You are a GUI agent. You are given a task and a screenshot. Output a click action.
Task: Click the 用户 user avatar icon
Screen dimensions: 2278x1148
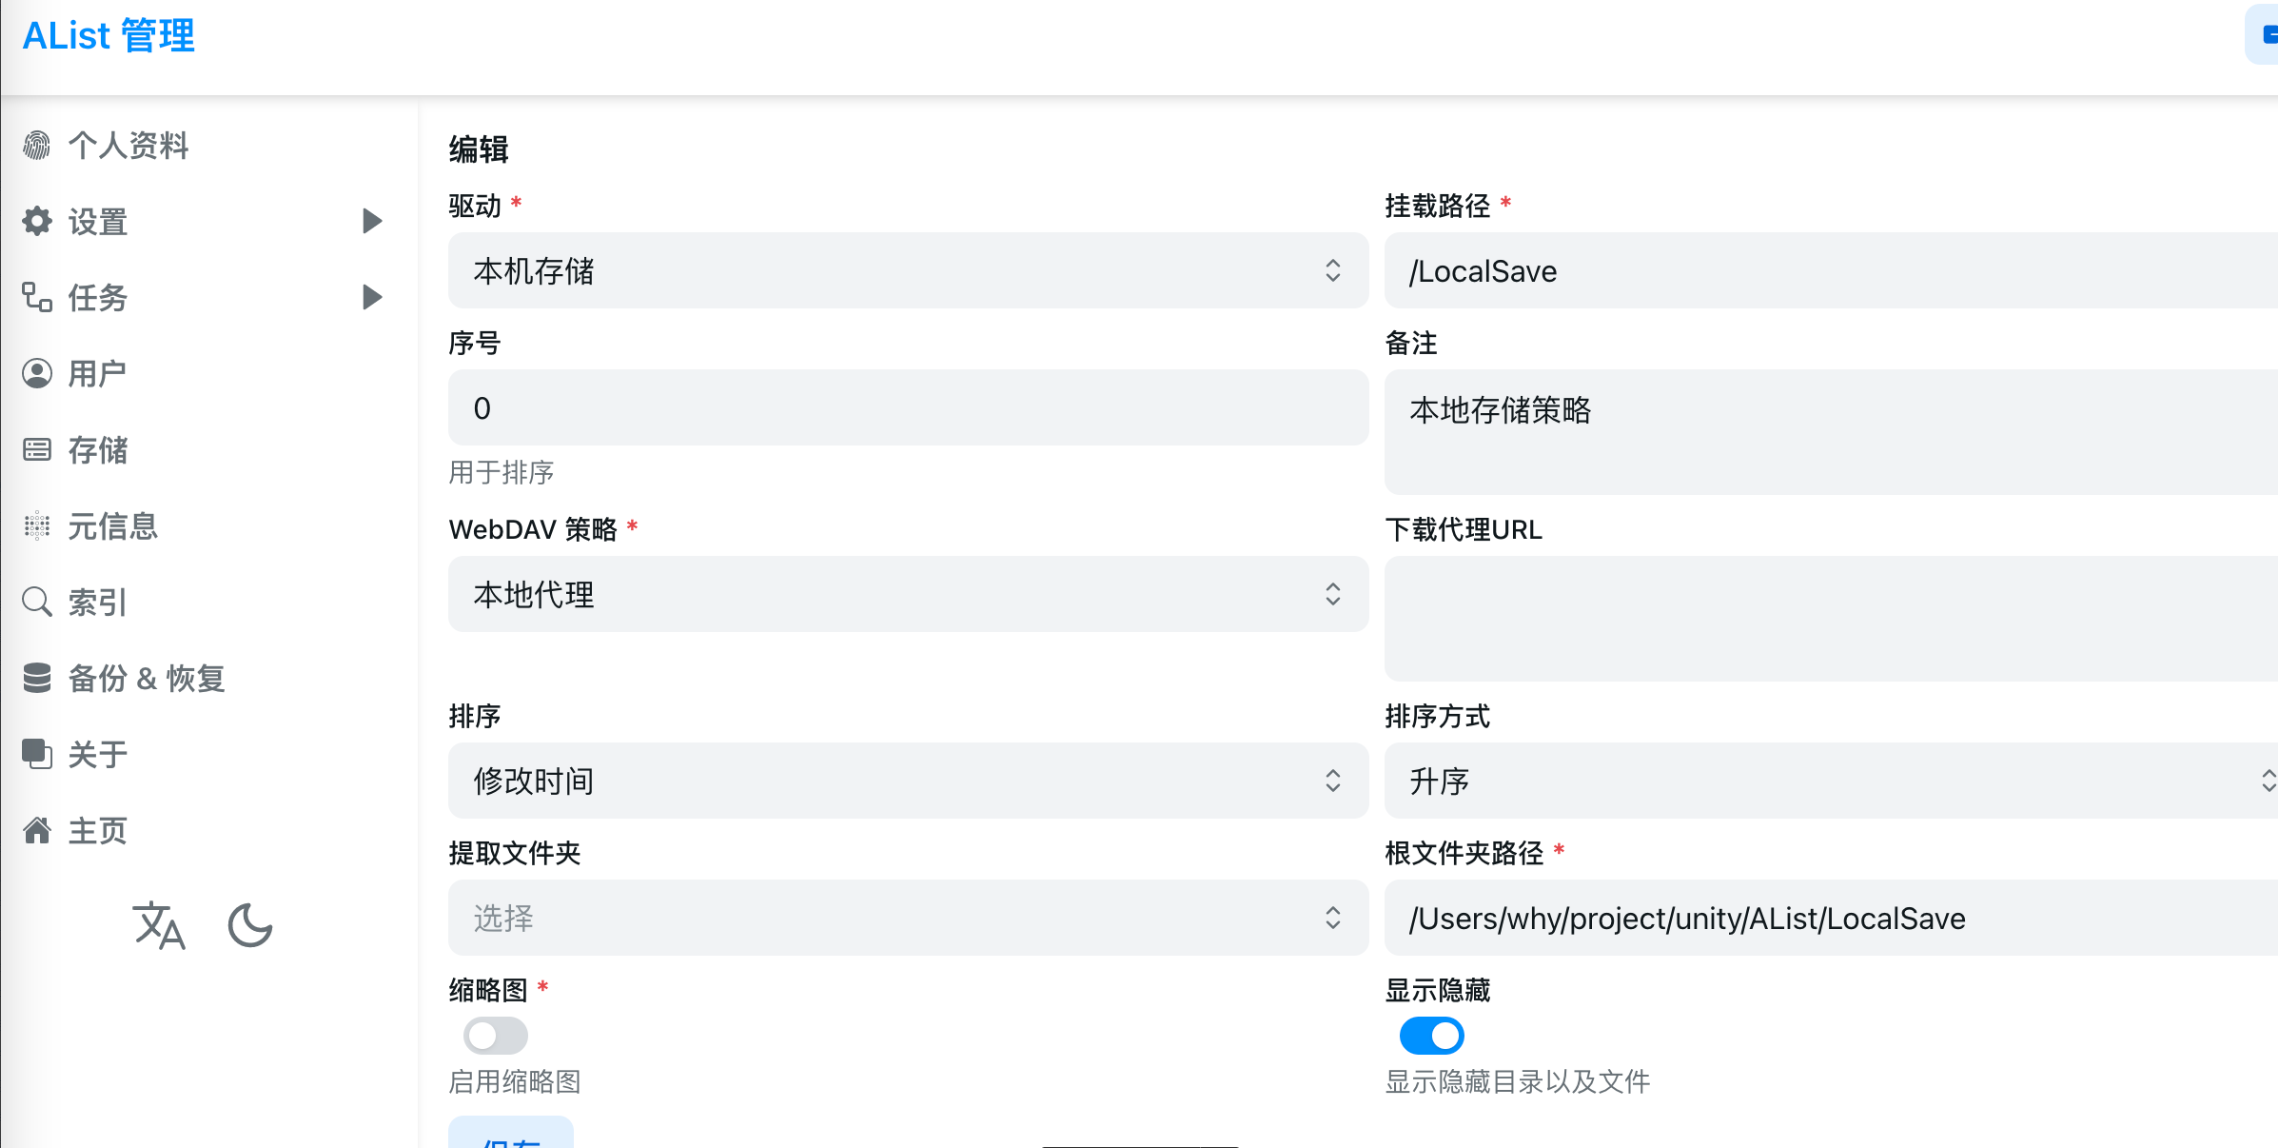37,373
